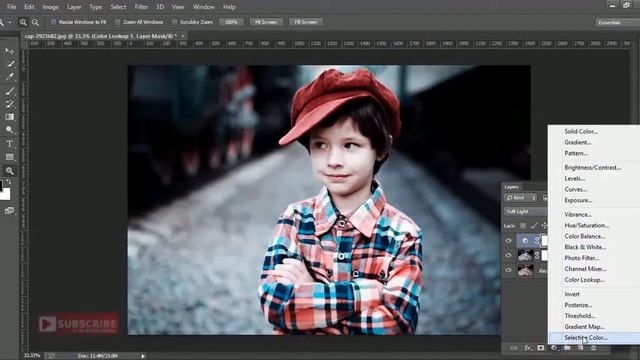Toggle the Scrubby Zoom checkbox
This screenshot has width=640, height=360.
point(174,22)
